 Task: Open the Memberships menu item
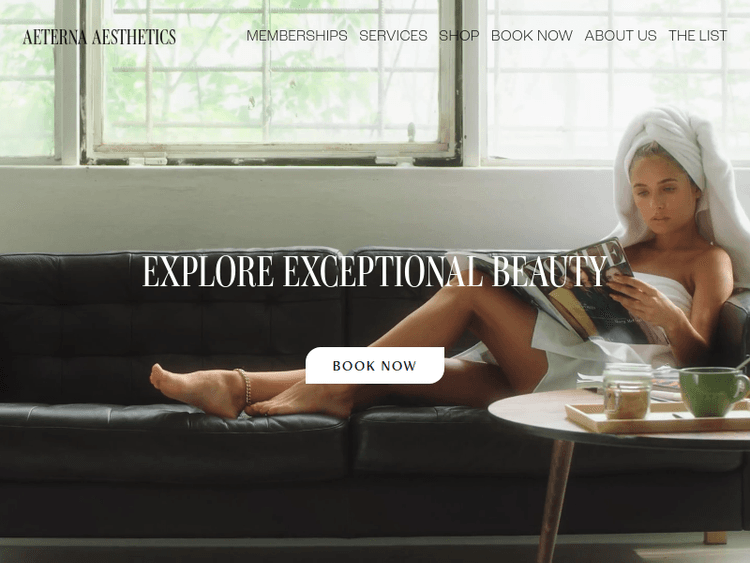pos(297,36)
